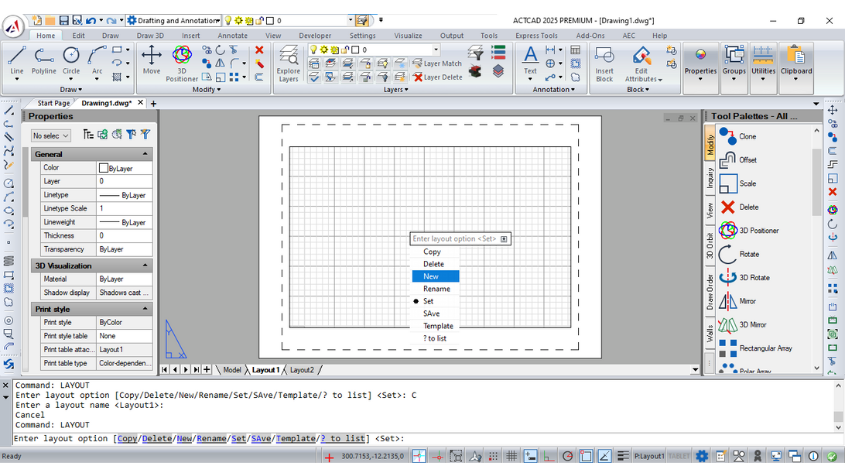
Task: Toggle snap dots in status bar
Action: tap(493, 456)
